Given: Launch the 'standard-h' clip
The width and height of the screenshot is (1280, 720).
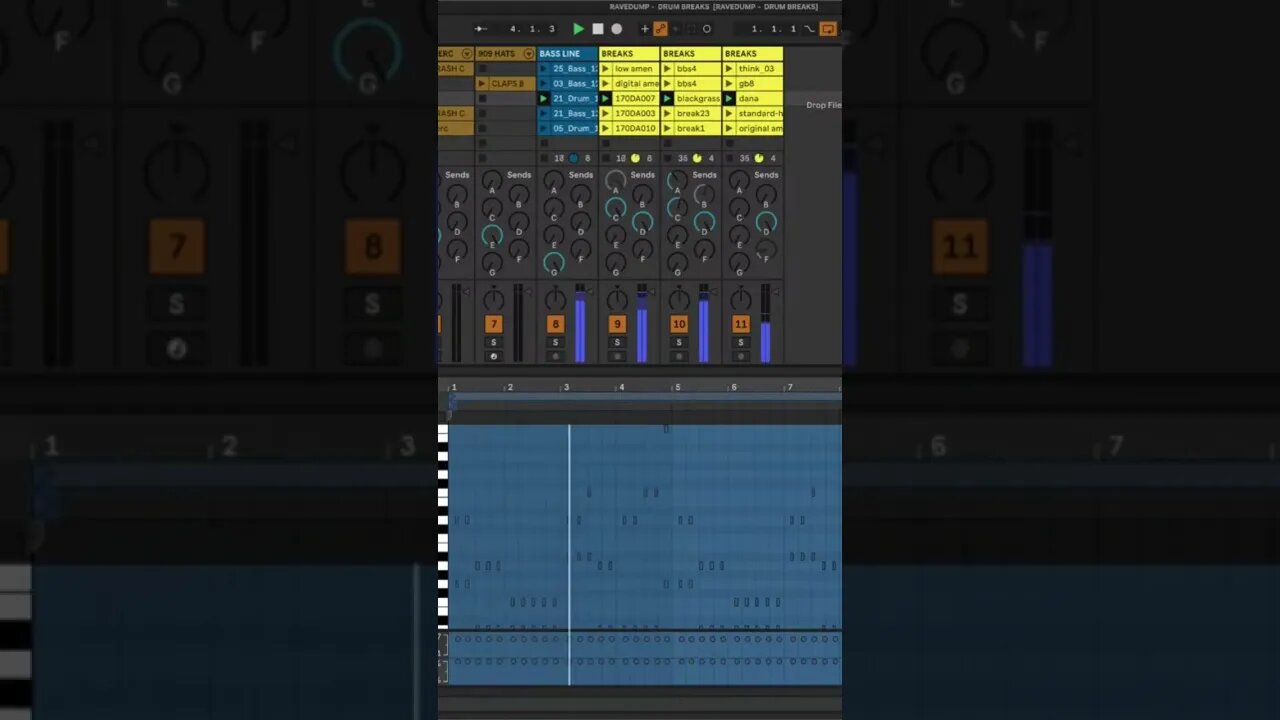Looking at the screenshot, I should [729, 114].
